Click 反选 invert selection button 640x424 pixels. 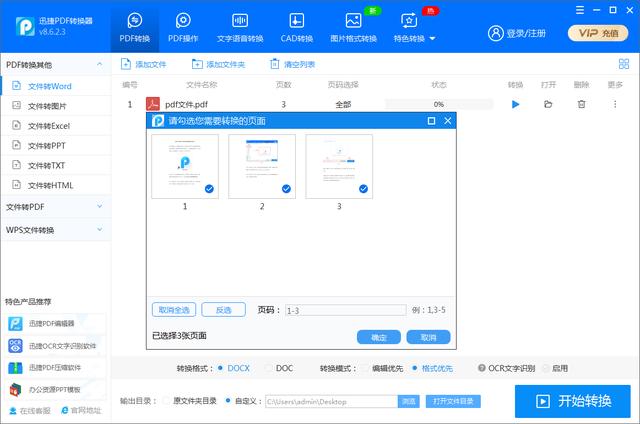tap(224, 310)
